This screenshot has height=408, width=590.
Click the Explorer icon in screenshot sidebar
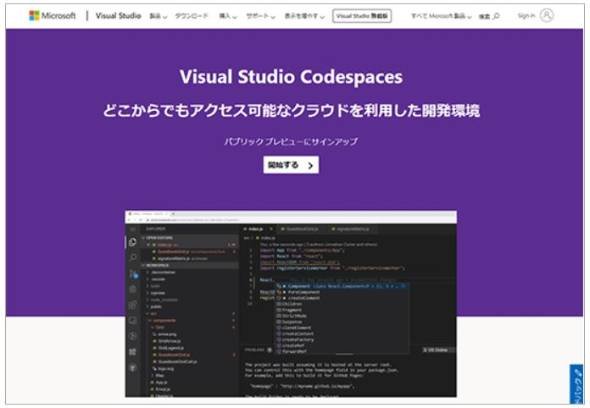tap(133, 242)
